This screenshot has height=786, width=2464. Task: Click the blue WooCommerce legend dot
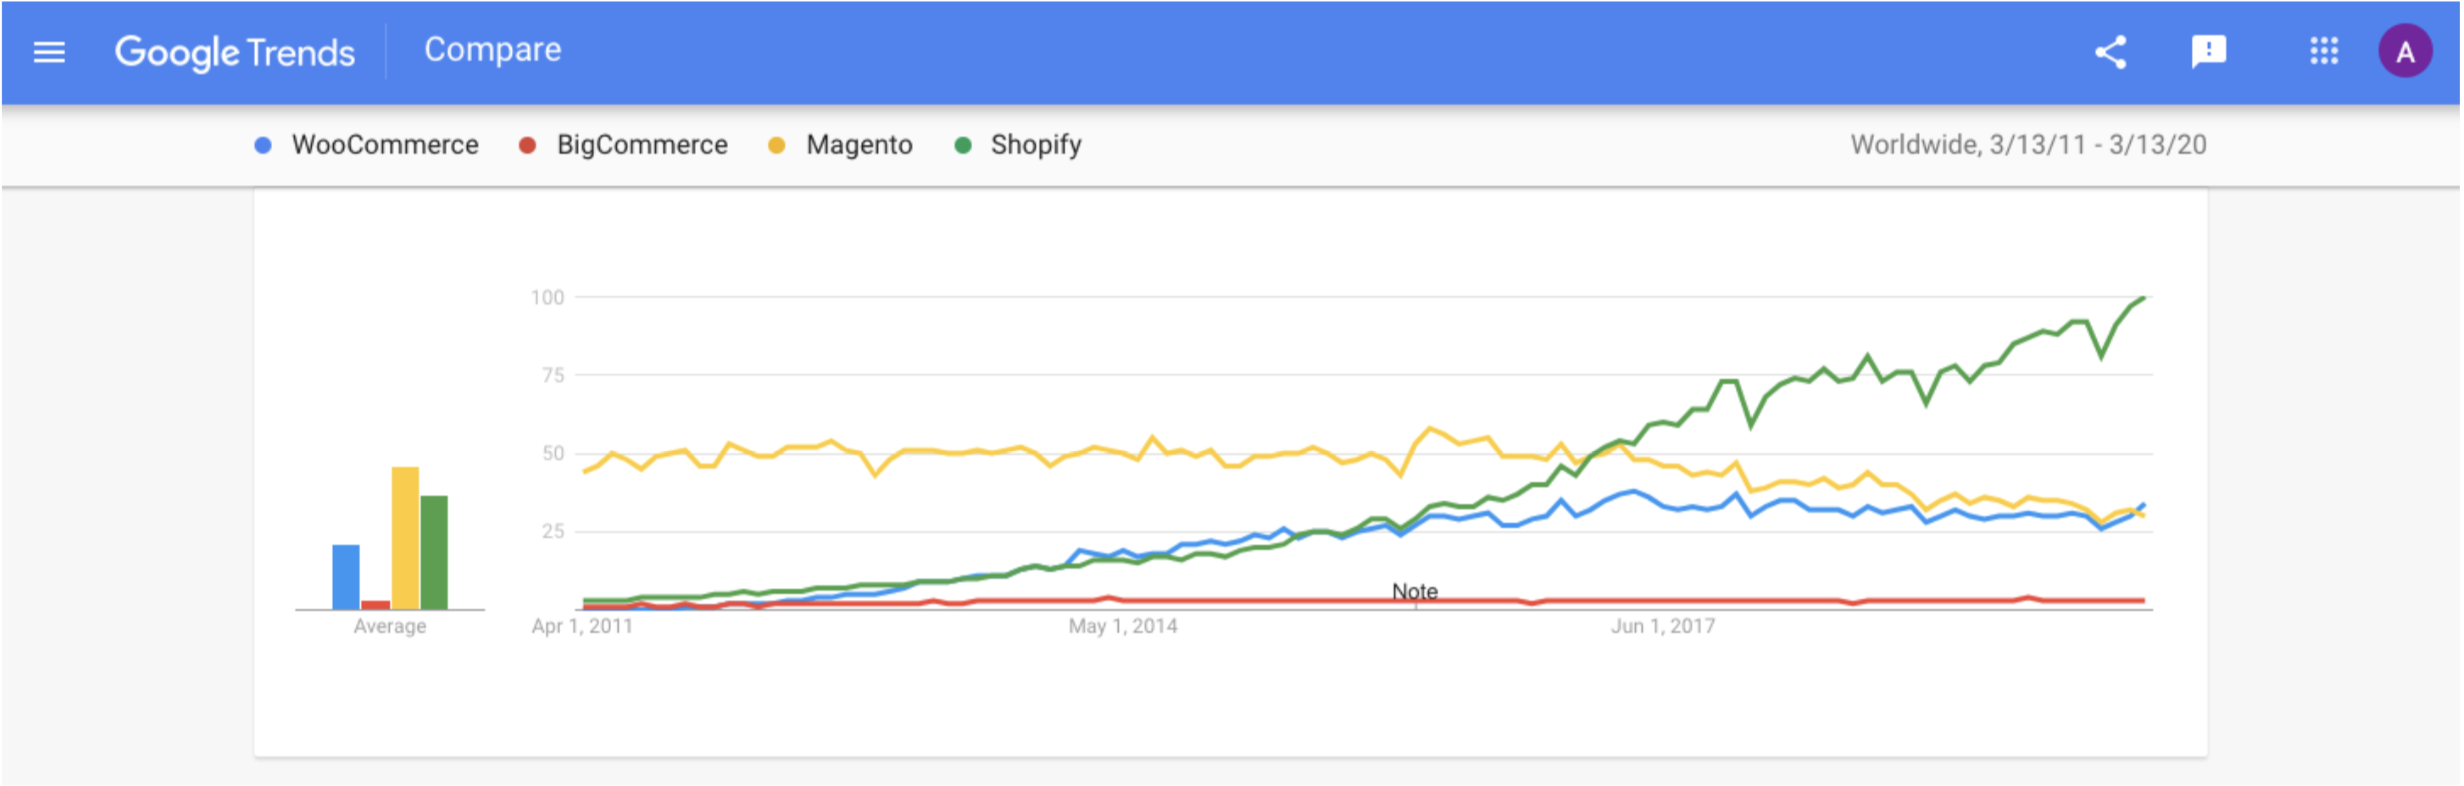(x=263, y=146)
